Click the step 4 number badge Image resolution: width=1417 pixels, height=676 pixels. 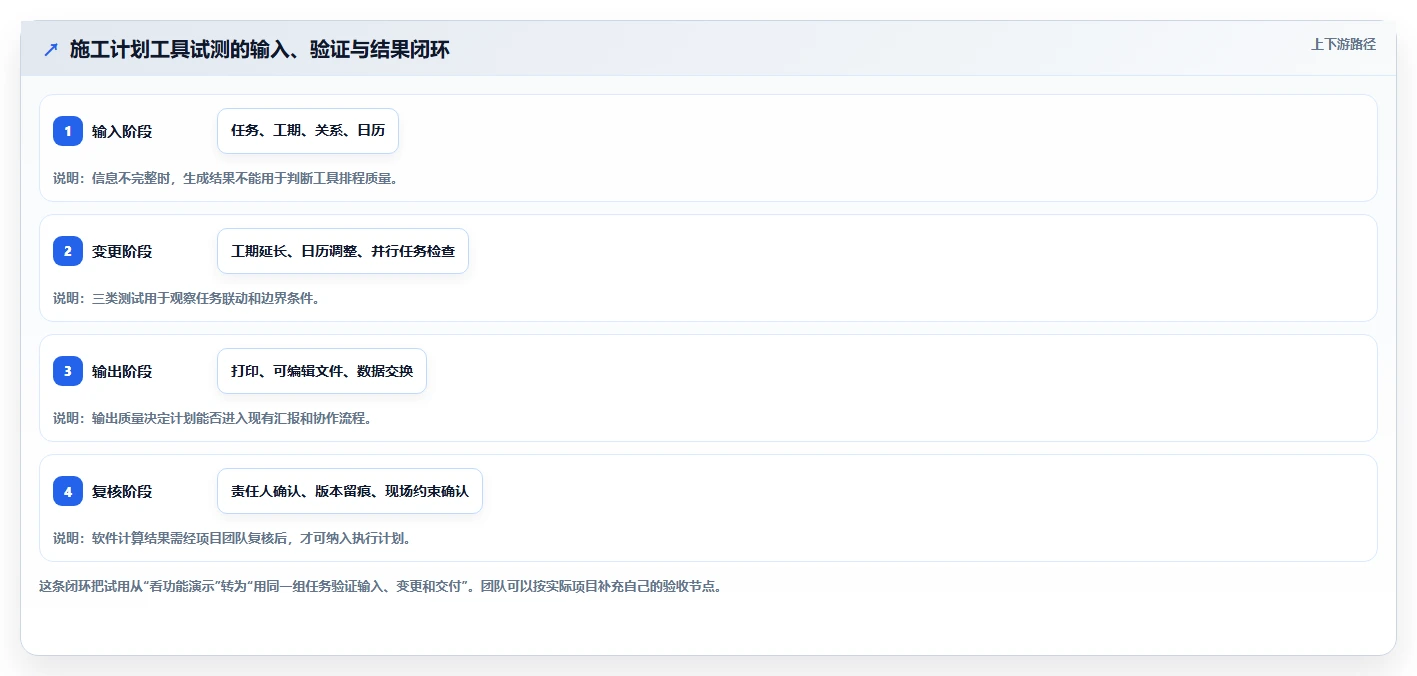pos(68,491)
